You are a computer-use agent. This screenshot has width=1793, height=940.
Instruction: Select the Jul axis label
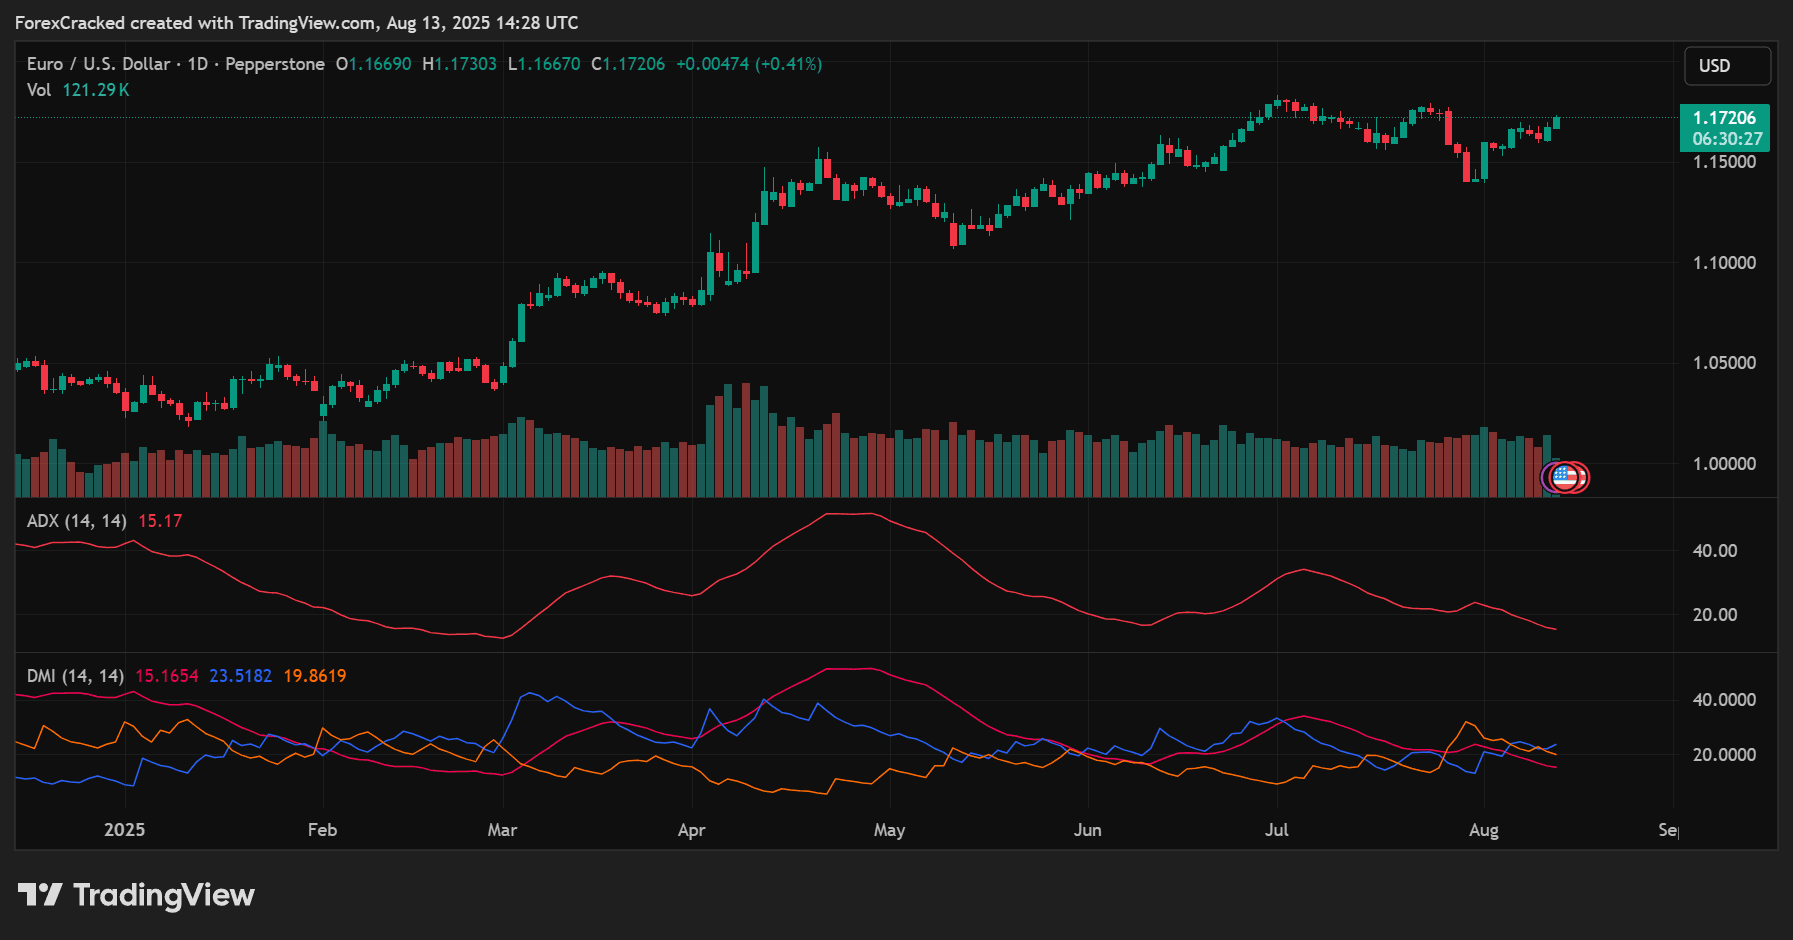[x=1277, y=829]
